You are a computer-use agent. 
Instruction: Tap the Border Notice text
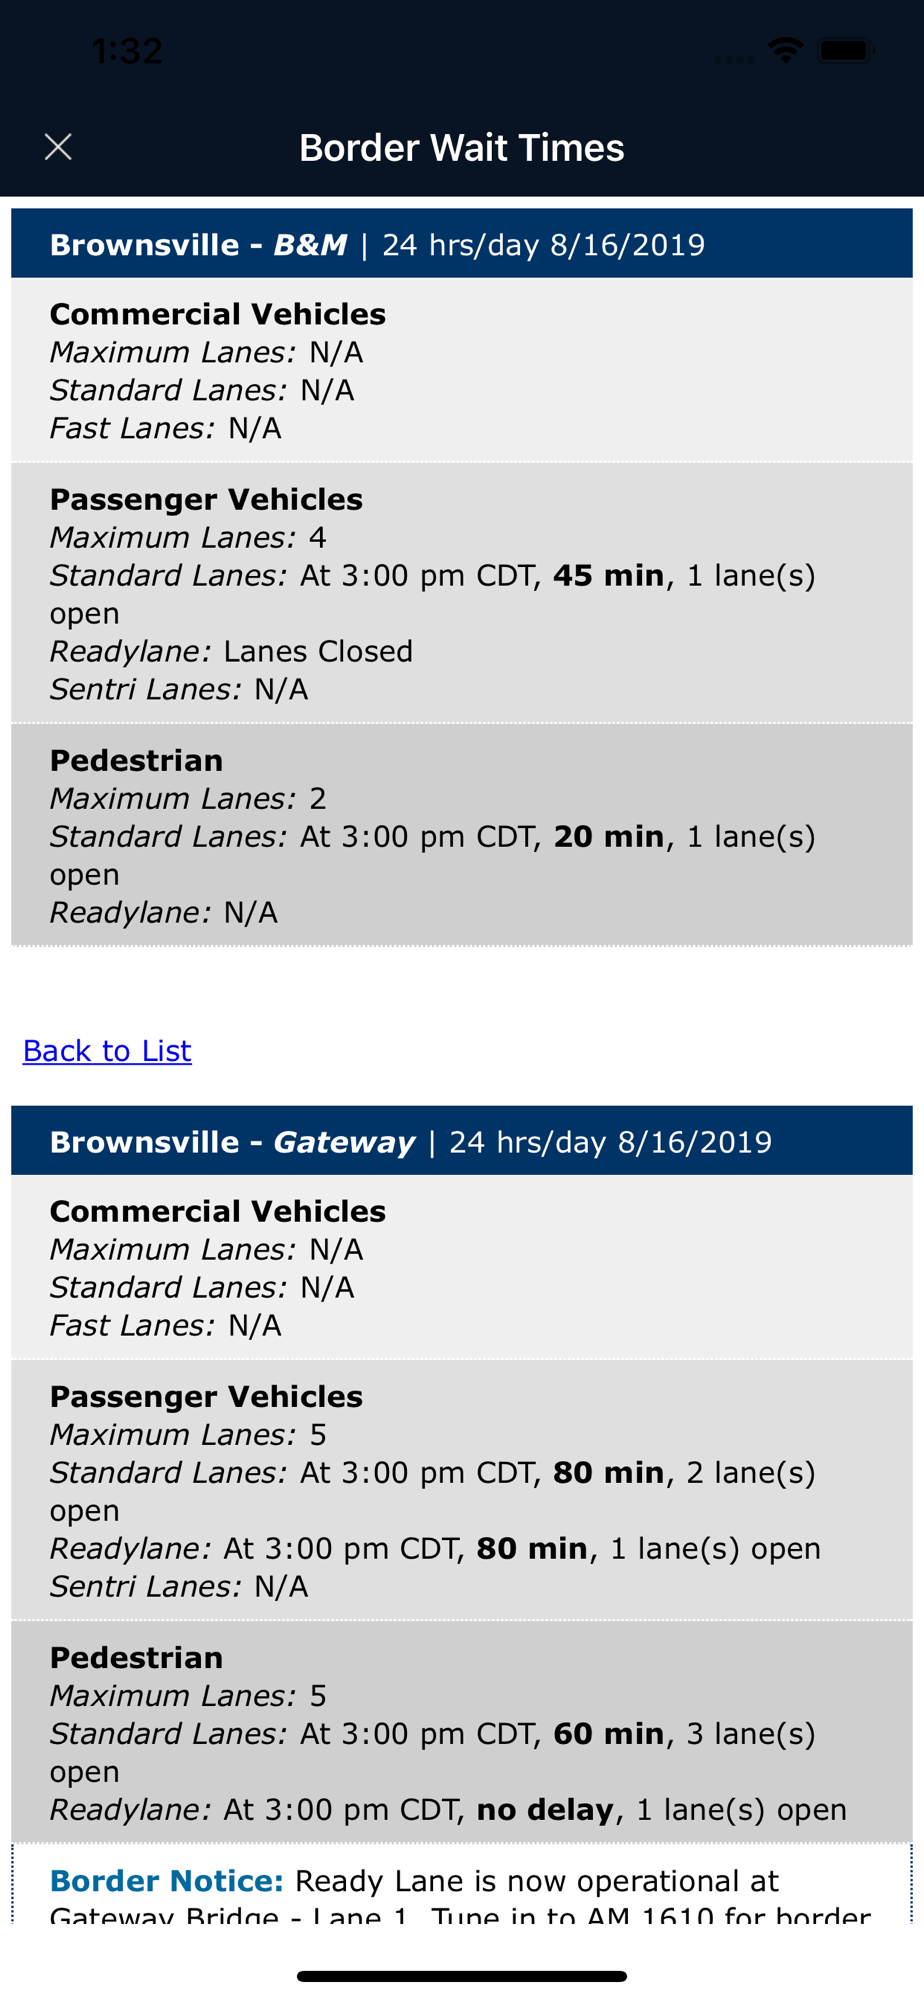pos(462,1896)
